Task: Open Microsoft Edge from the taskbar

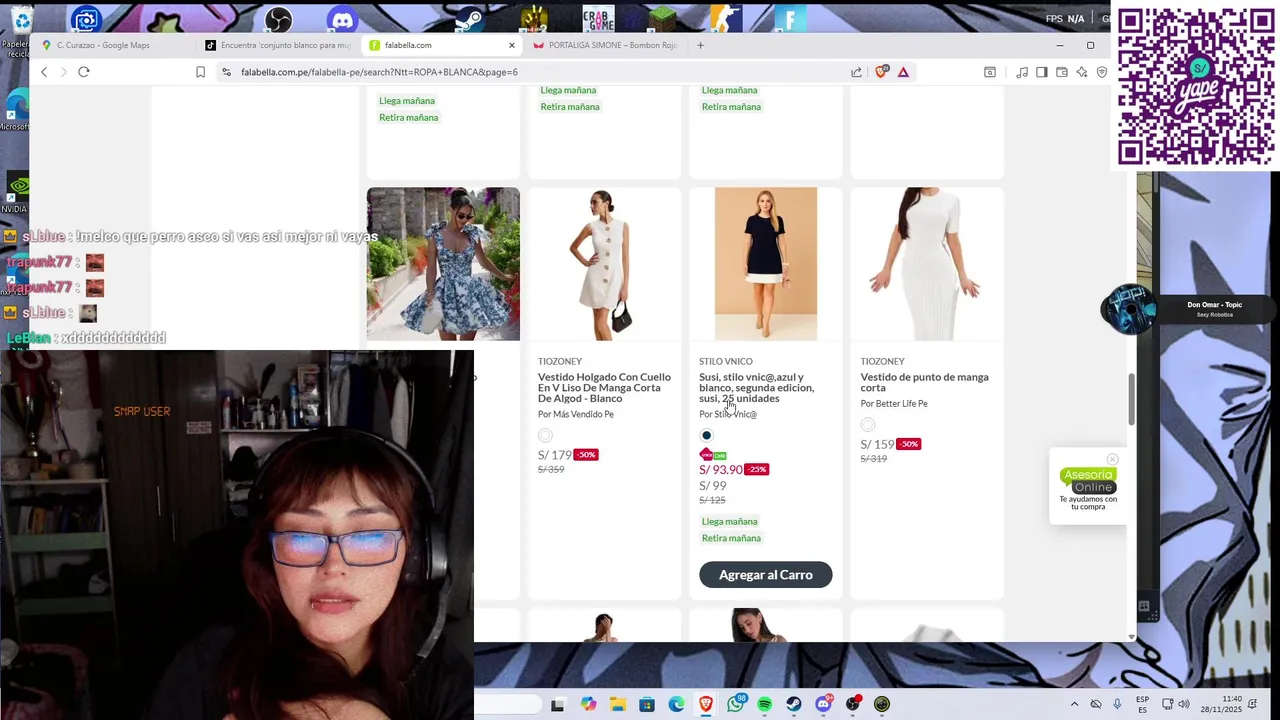Action: [x=677, y=704]
